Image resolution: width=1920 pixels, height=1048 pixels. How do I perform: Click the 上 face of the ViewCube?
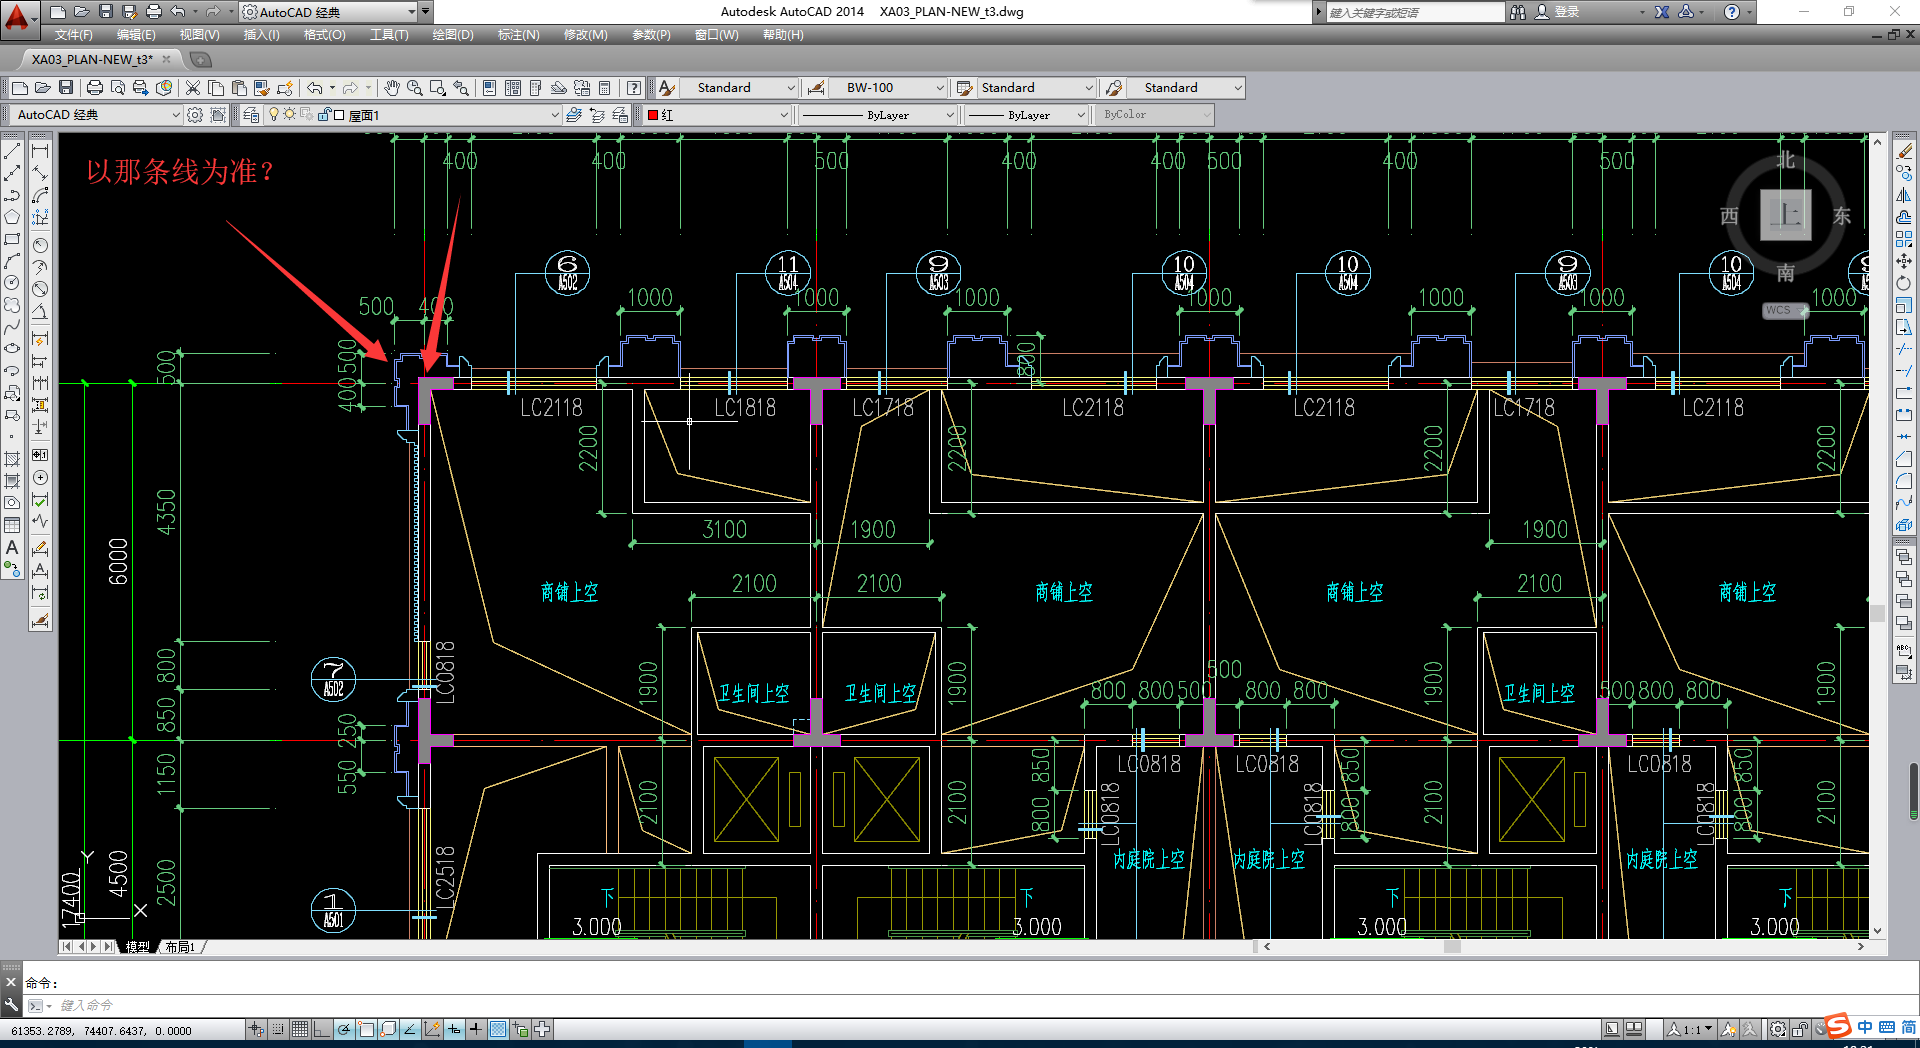point(1785,214)
